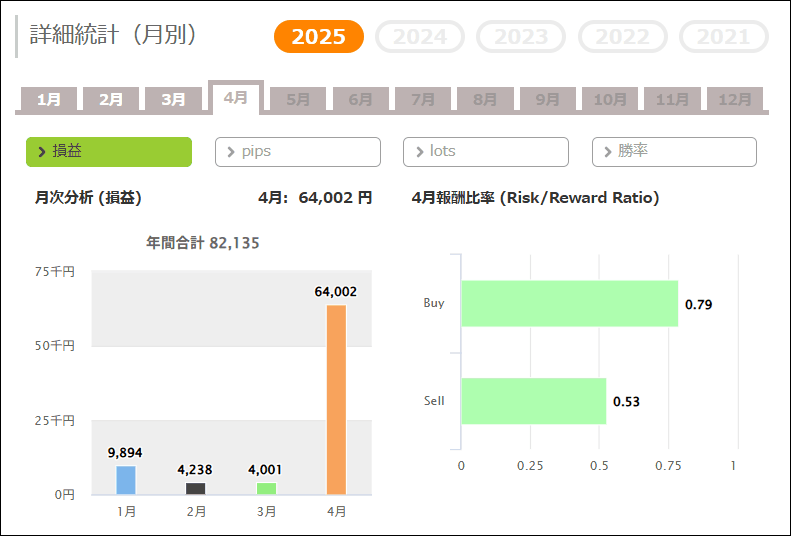
Task: Show the lots analysis view
Action: pyautogui.click(x=486, y=152)
